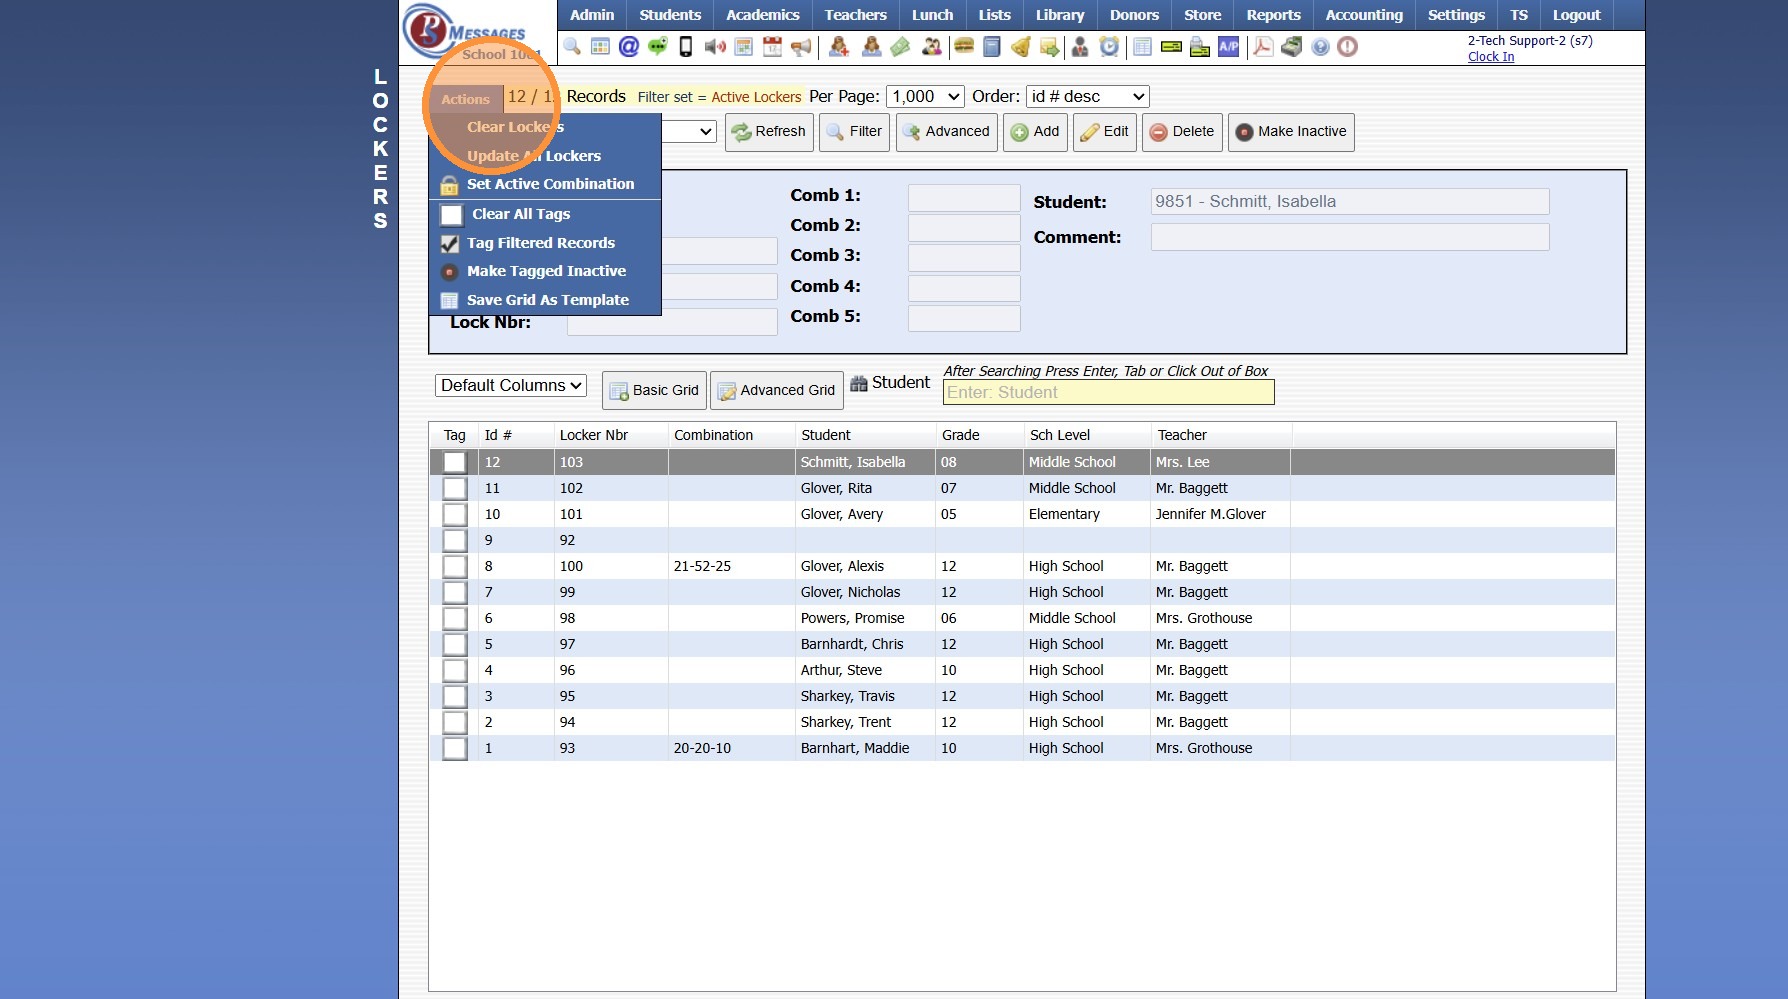Click the blue help question mark icon

pos(1320,47)
